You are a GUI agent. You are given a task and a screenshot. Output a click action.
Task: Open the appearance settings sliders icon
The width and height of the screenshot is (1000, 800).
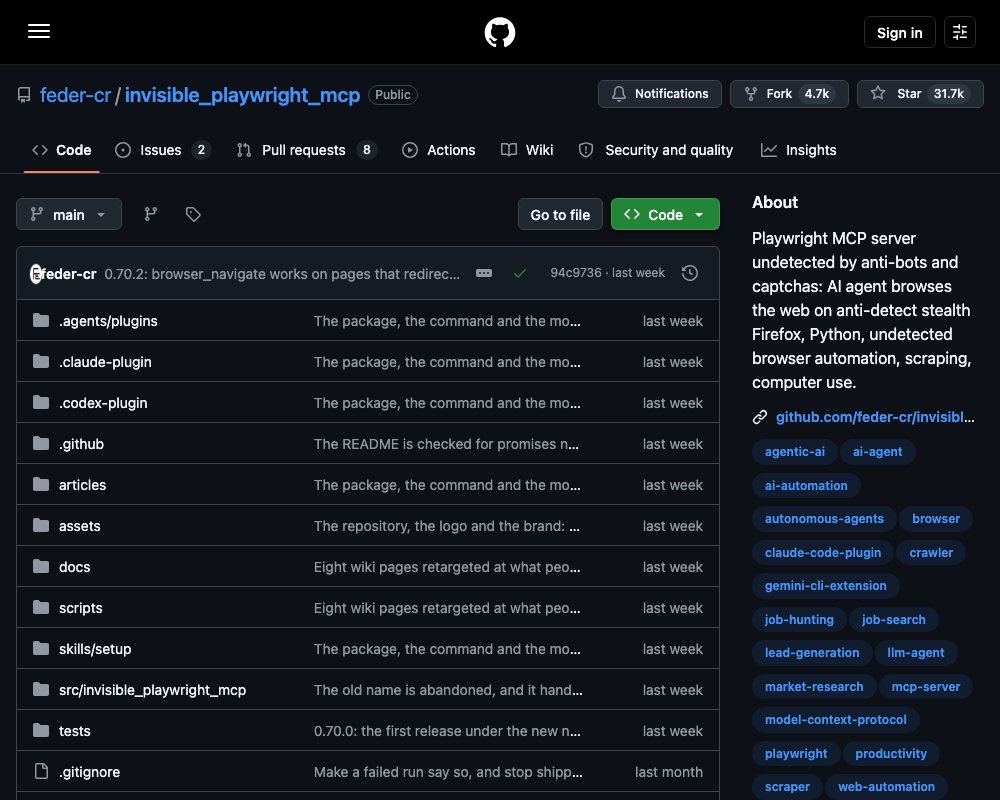pyautogui.click(x=959, y=32)
